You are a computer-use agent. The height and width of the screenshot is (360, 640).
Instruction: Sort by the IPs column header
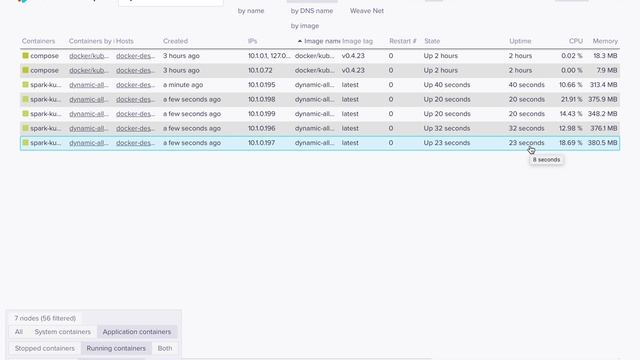pyautogui.click(x=252, y=41)
